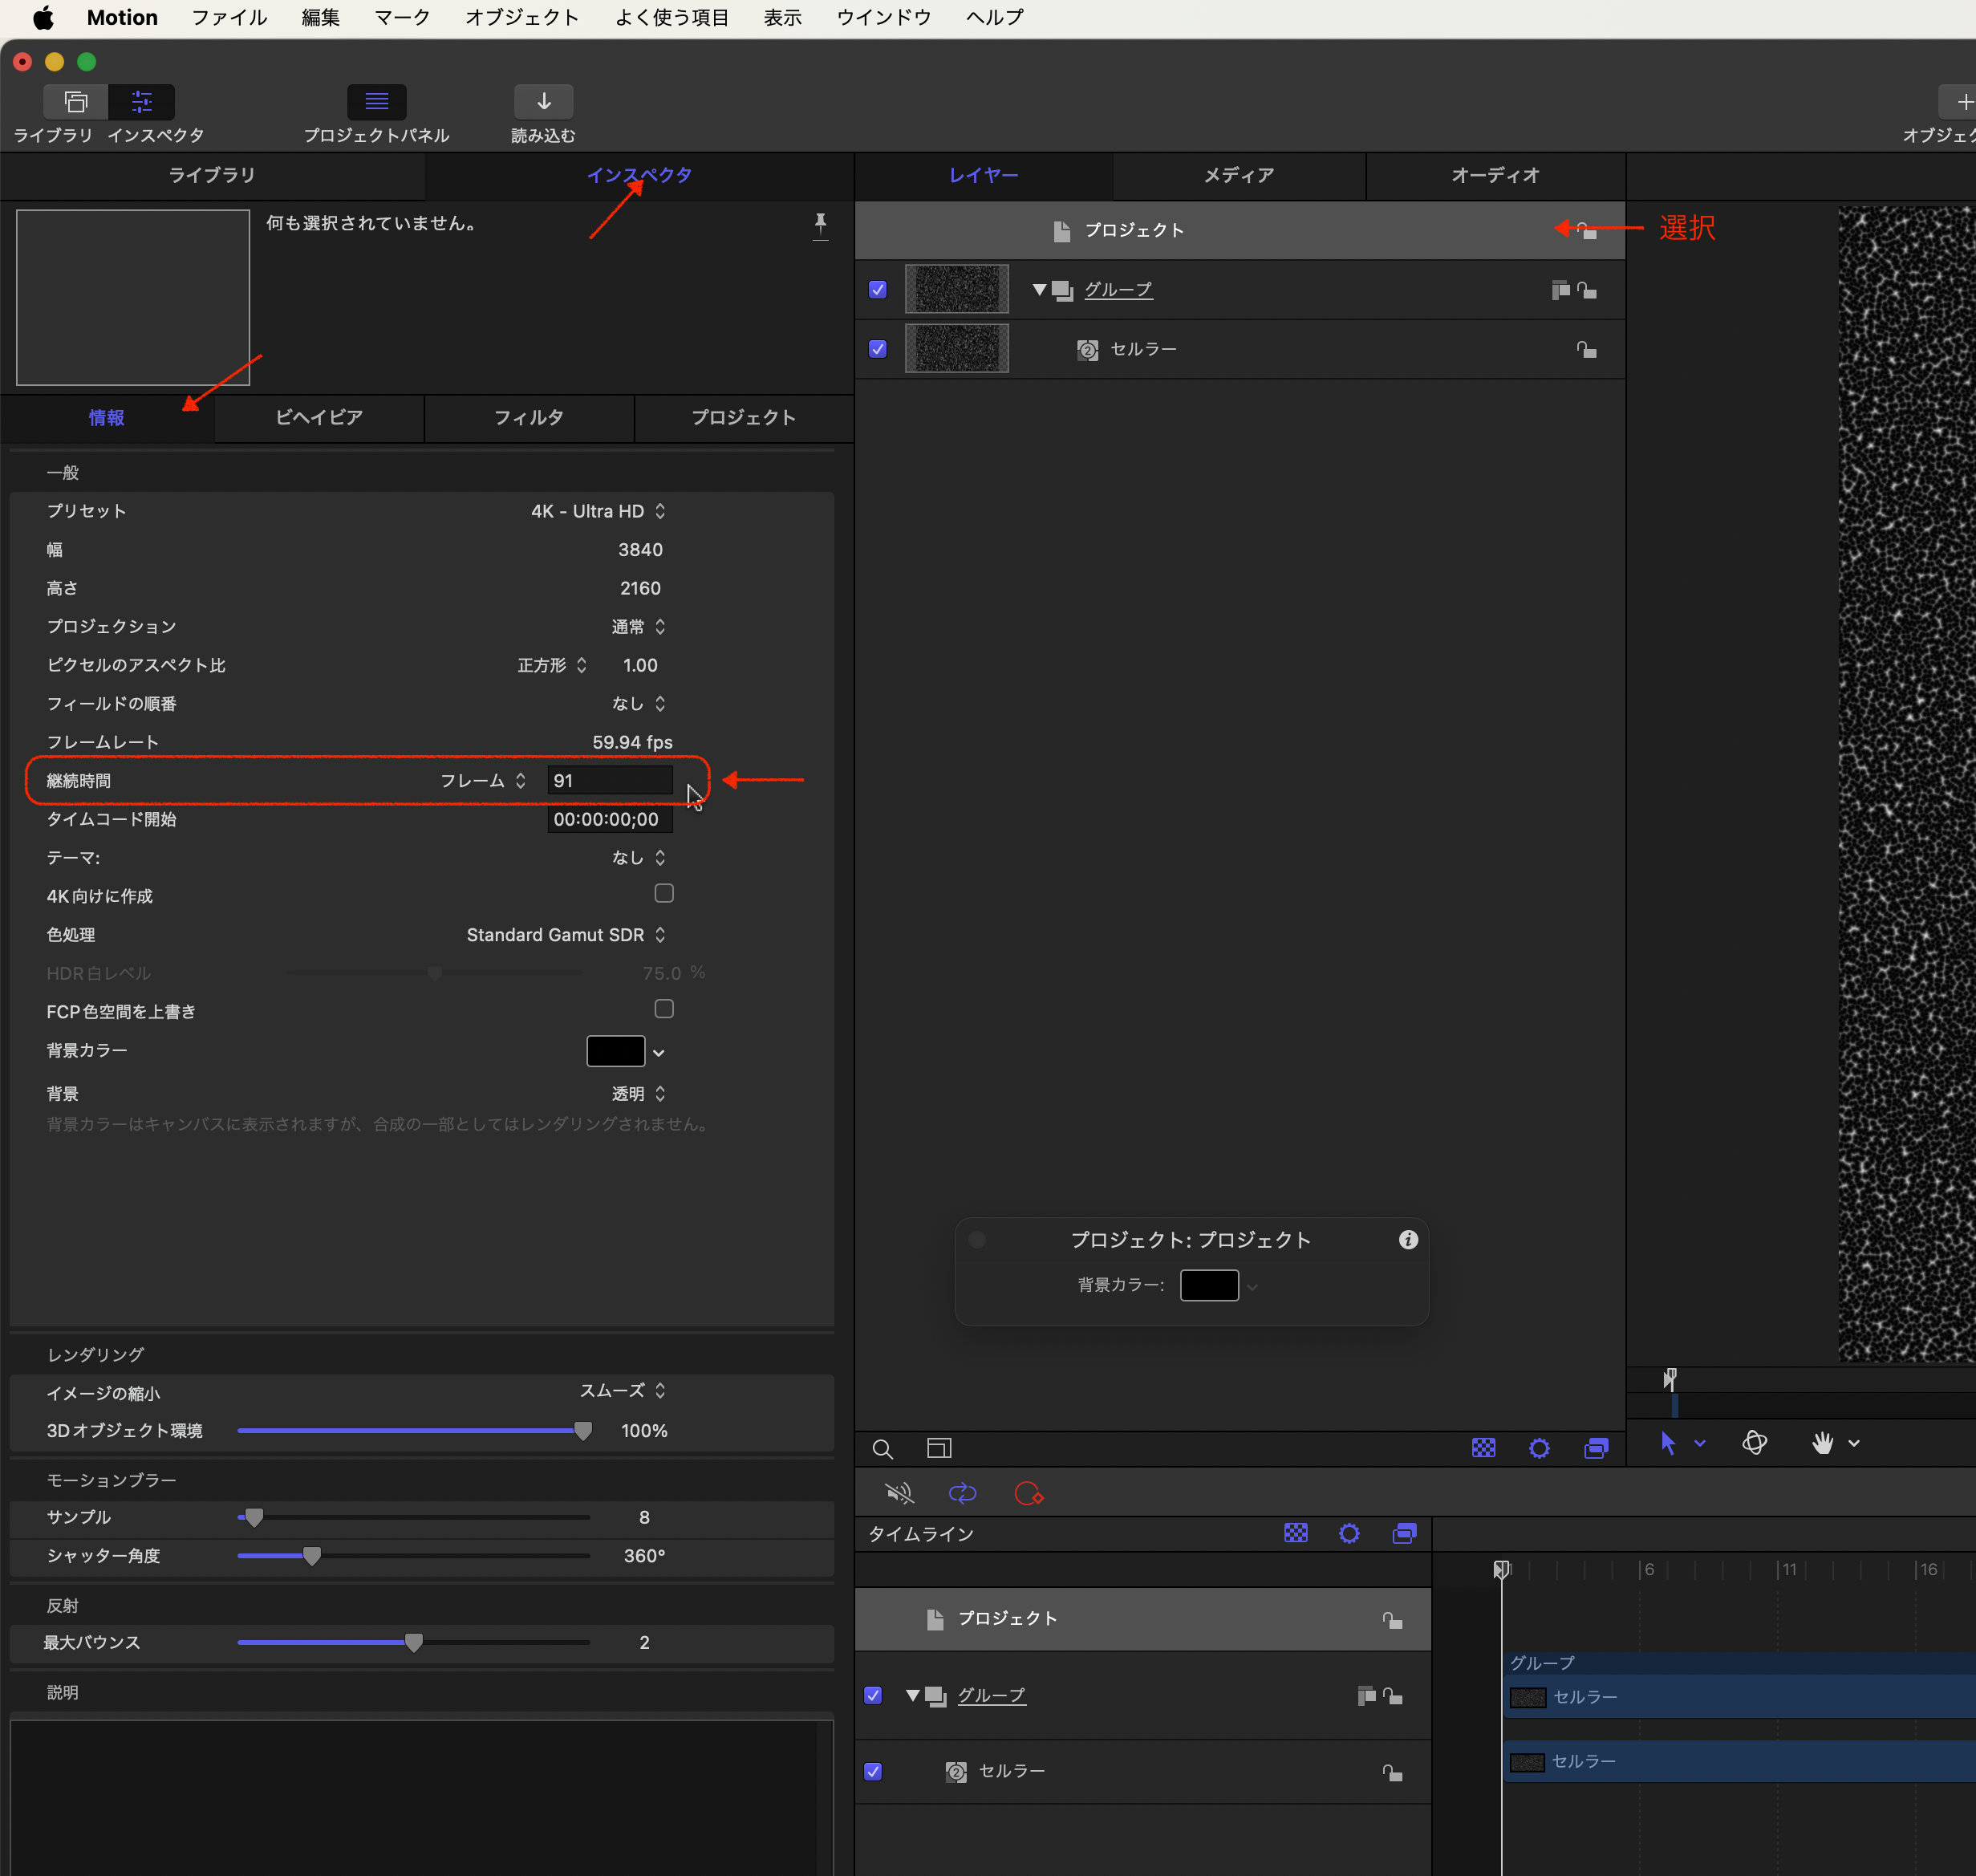This screenshot has height=1876, width=1976.
Task: Click the 背景カラー black color swatch in the Inspector
Action: [x=615, y=1051]
